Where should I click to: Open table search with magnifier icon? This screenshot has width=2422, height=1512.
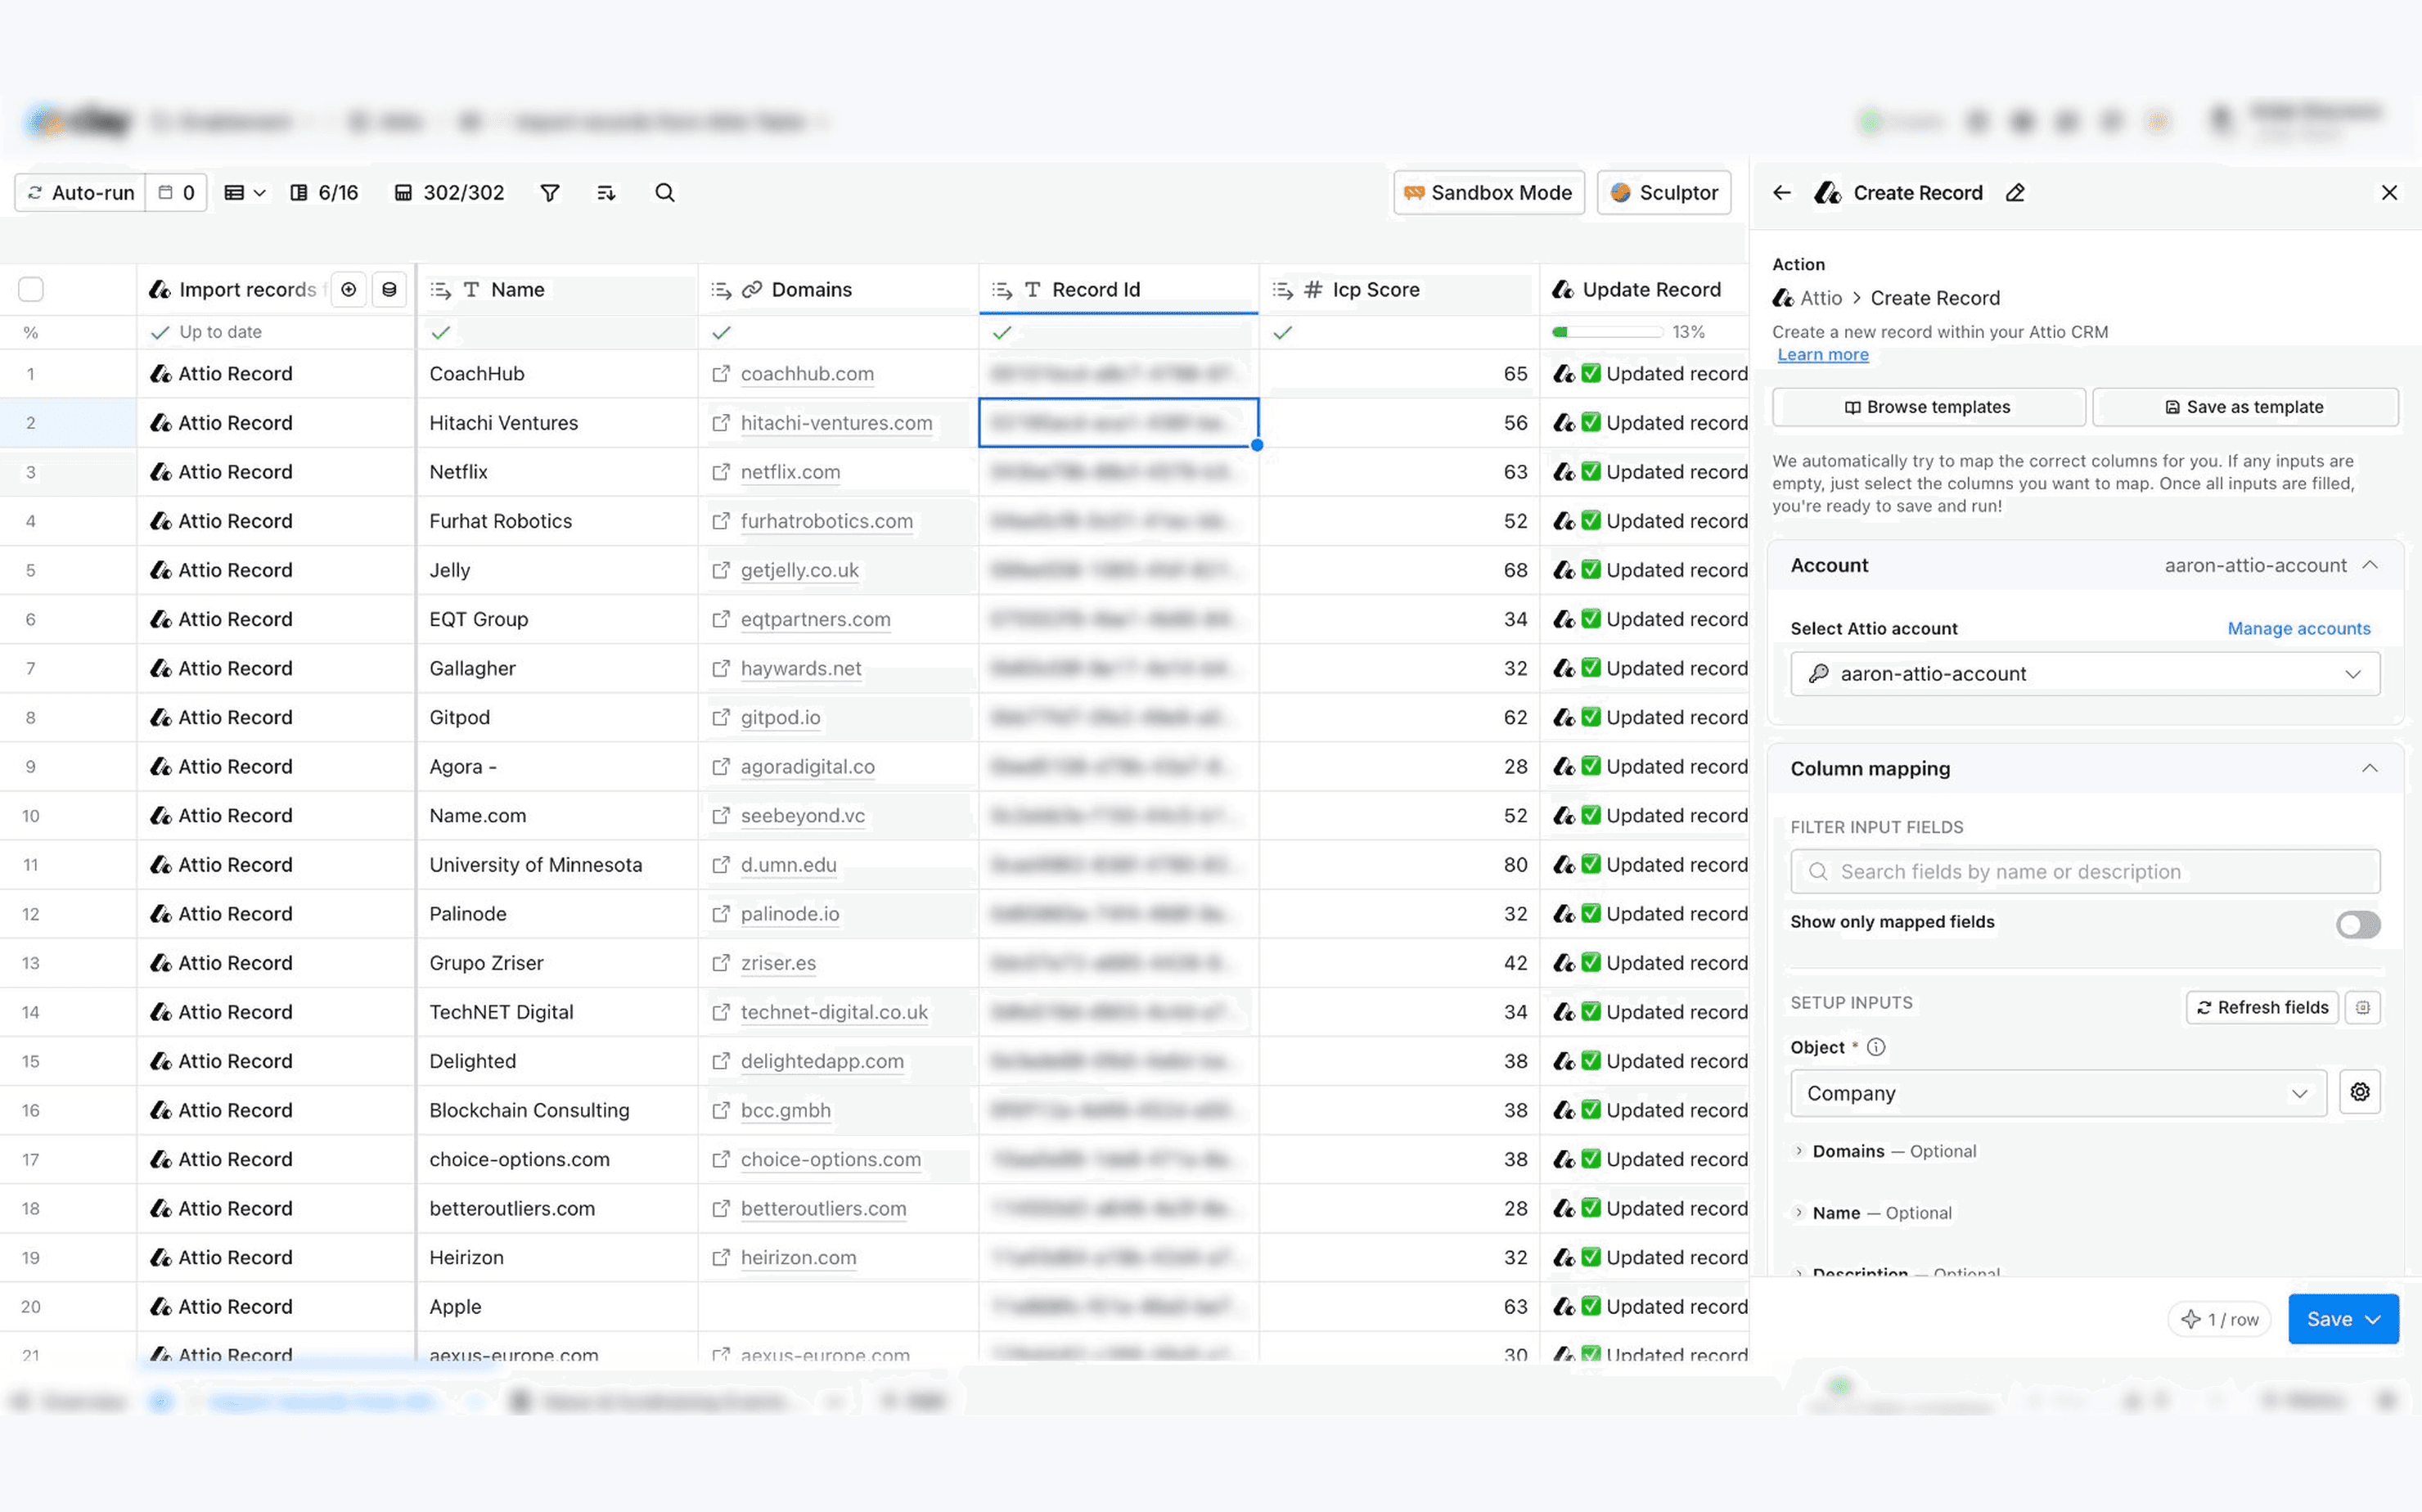665,193
